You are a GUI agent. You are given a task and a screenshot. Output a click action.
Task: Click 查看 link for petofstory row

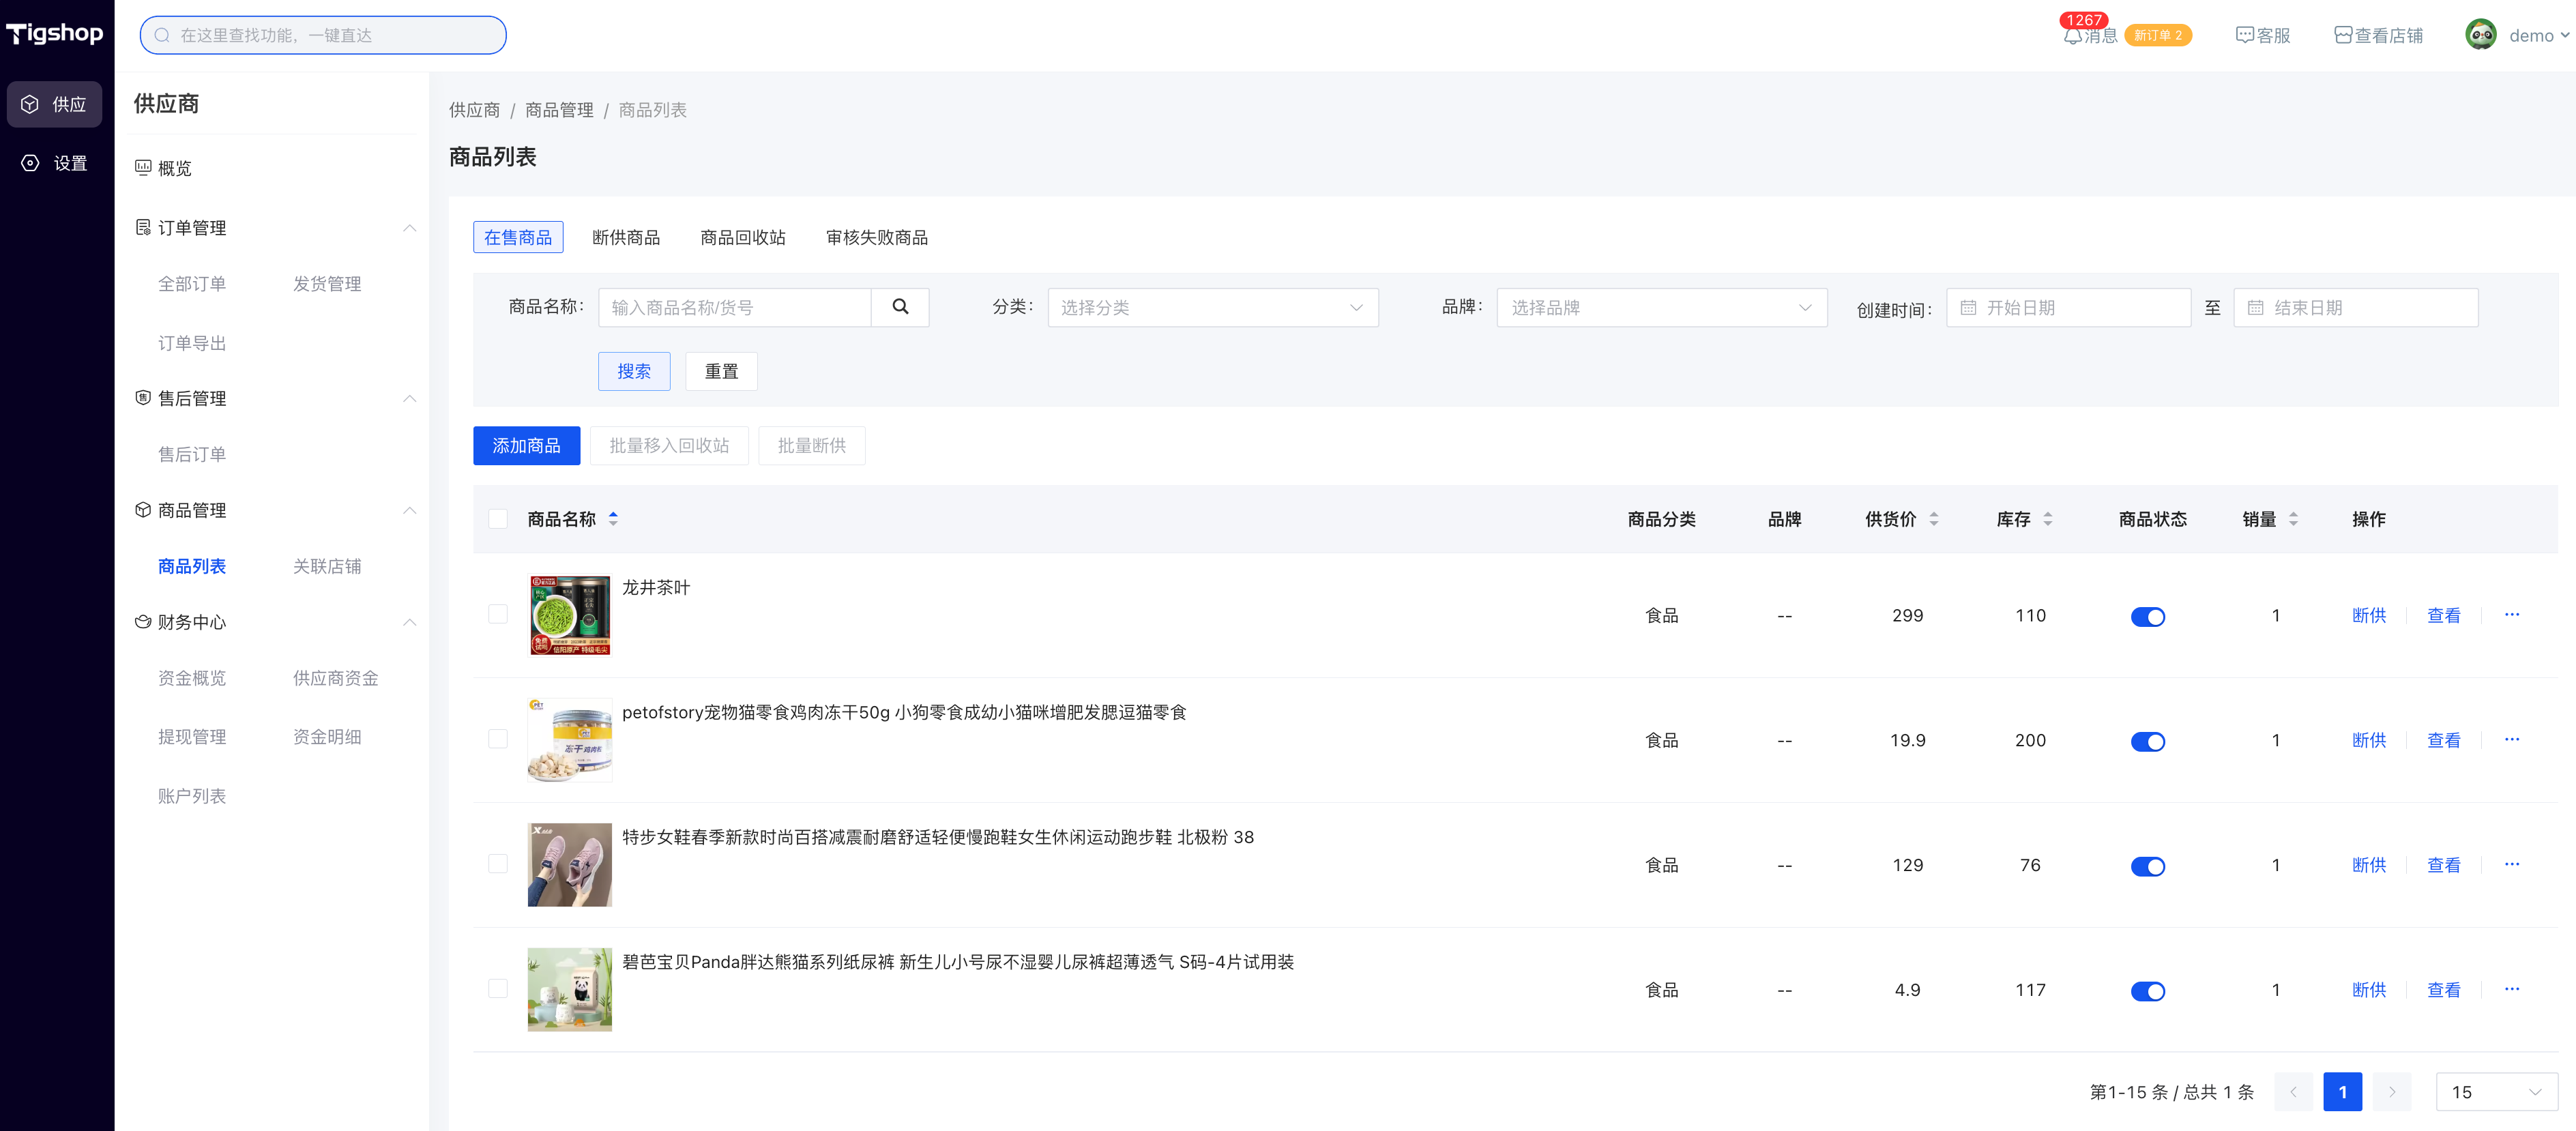point(2443,740)
